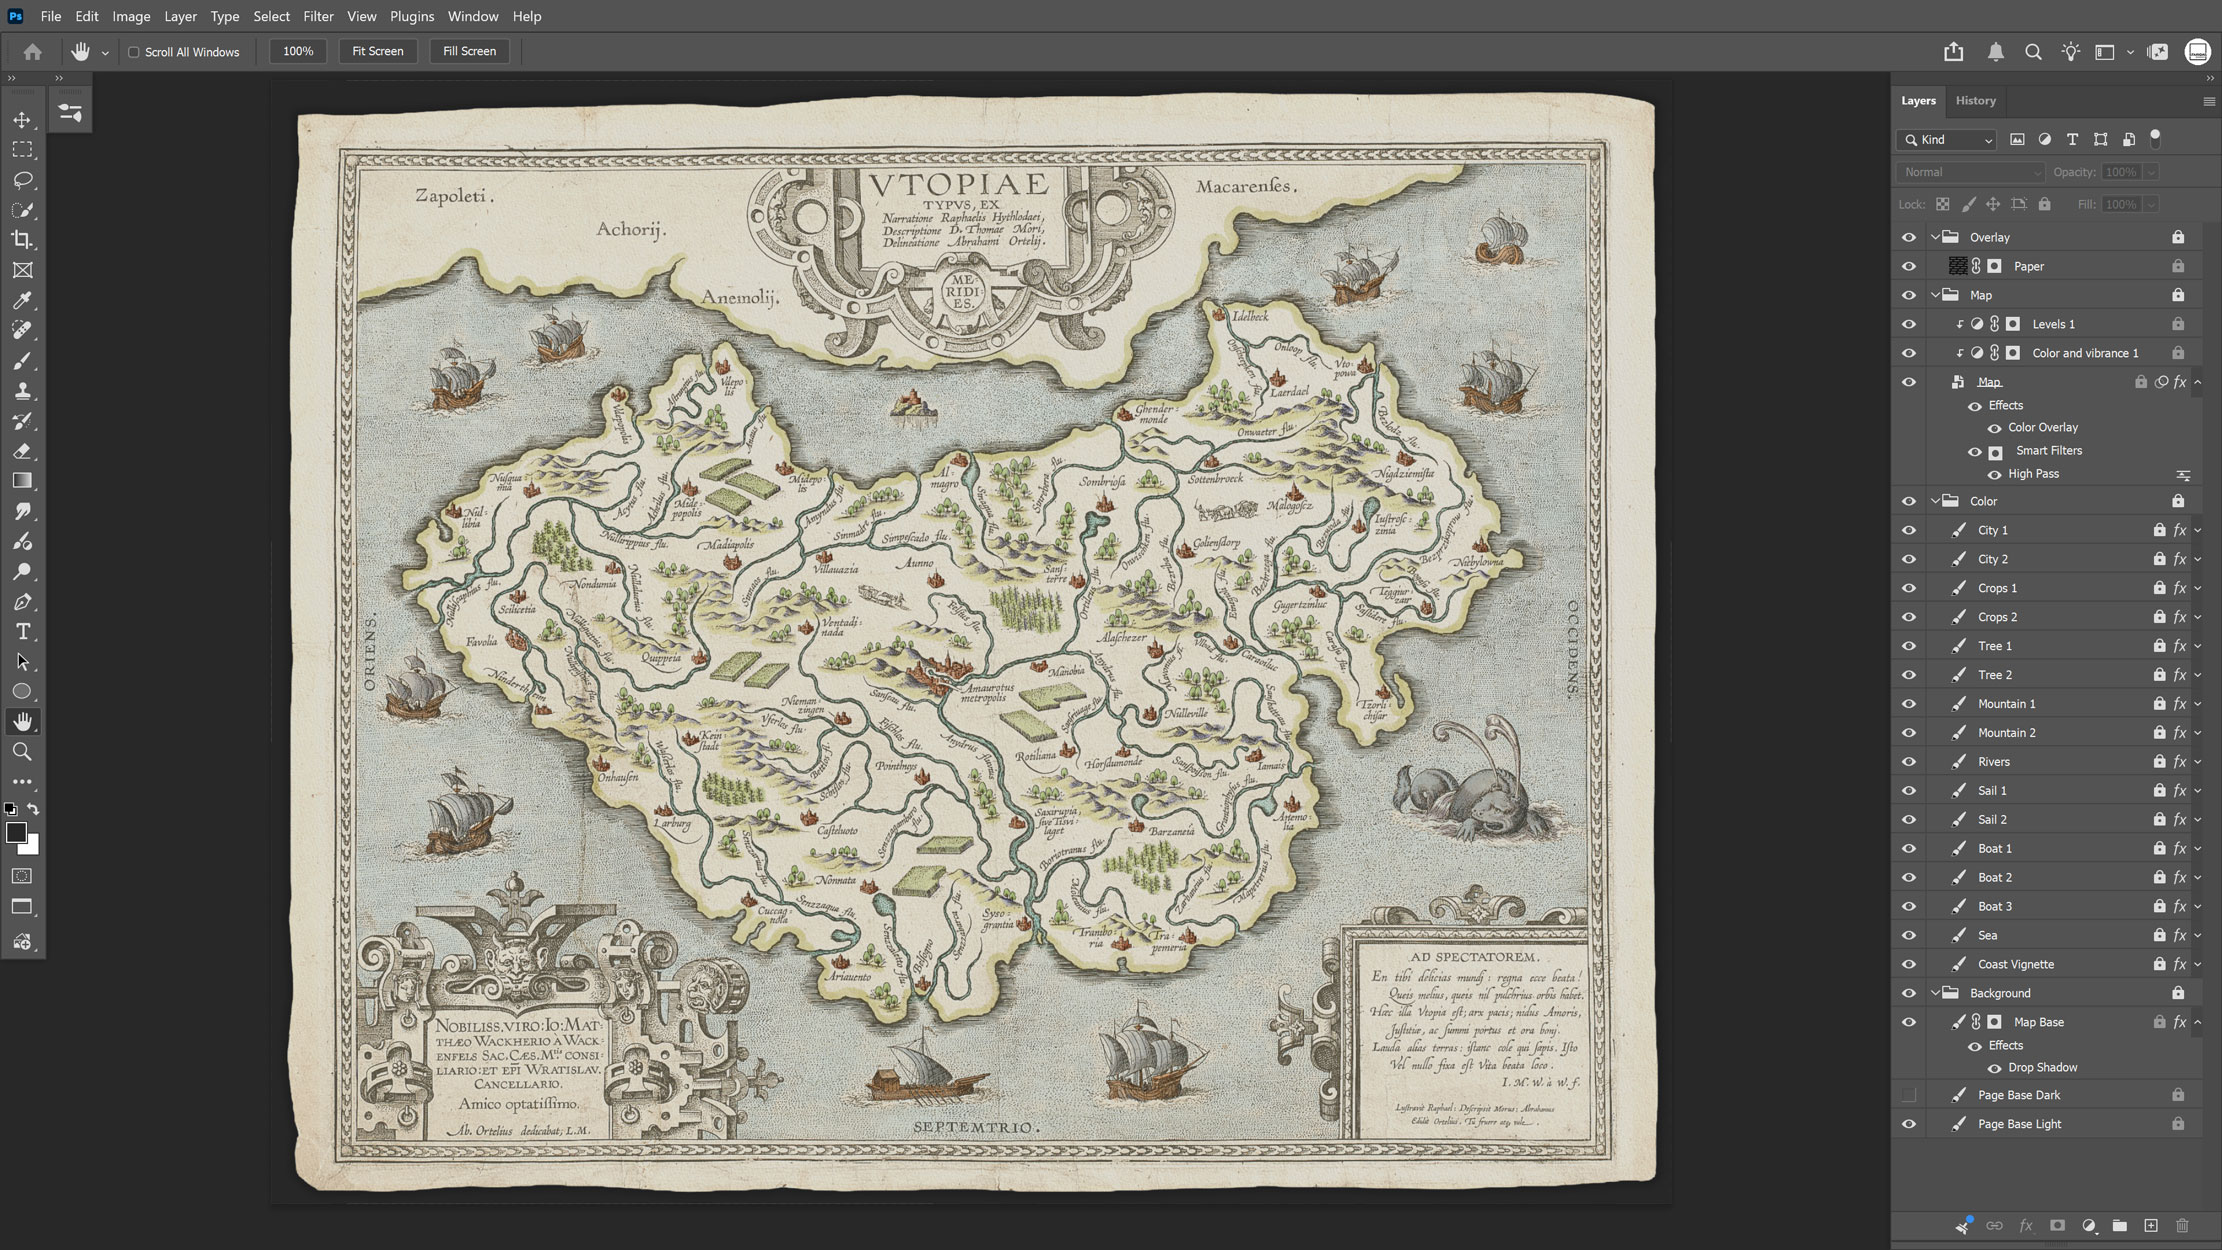Screen dimensions: 2222x1250
Task: Open the Filter menu
Action: pyautogui.click(x=318, y=16)
